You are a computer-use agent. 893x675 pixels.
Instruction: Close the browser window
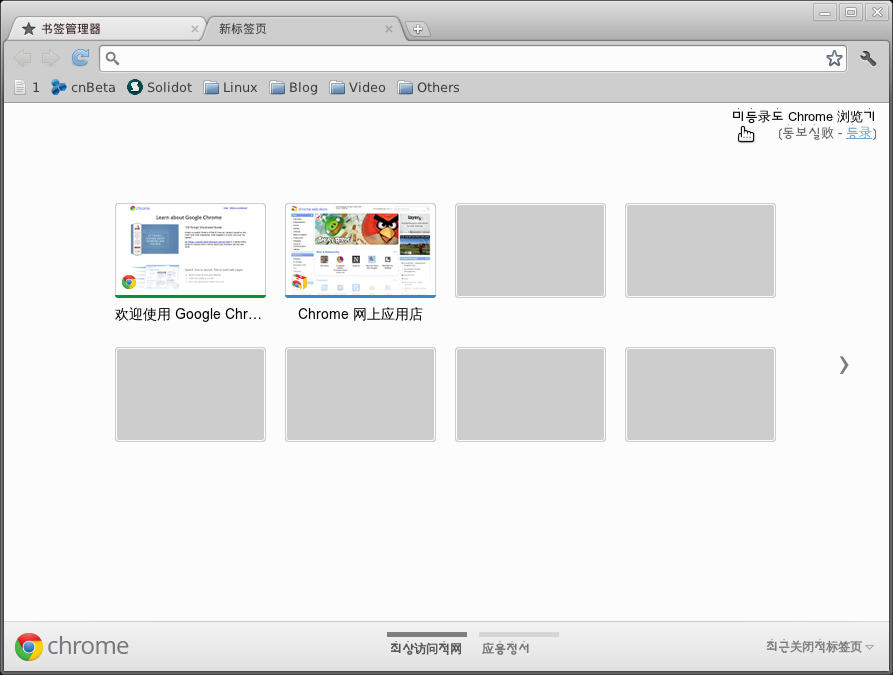click(877, 12)
